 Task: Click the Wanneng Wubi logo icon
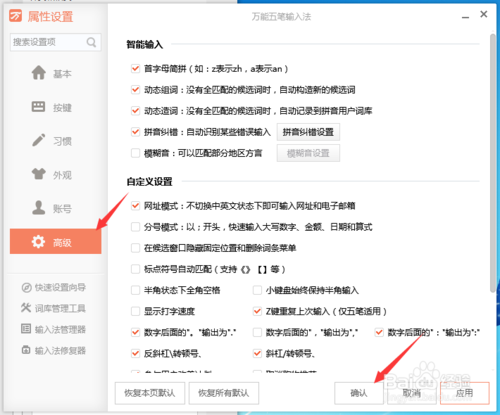click(x=15, y=16)
